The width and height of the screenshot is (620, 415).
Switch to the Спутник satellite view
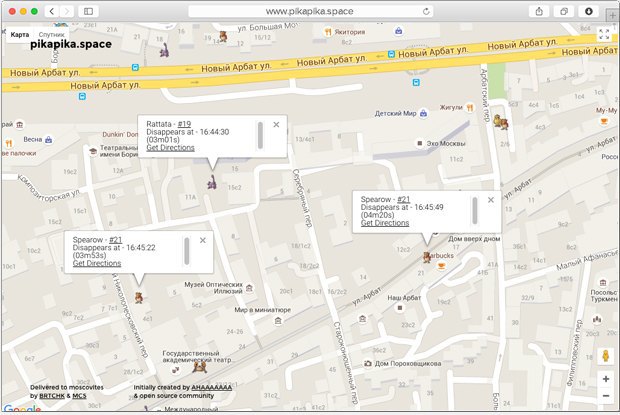point(51,35)
